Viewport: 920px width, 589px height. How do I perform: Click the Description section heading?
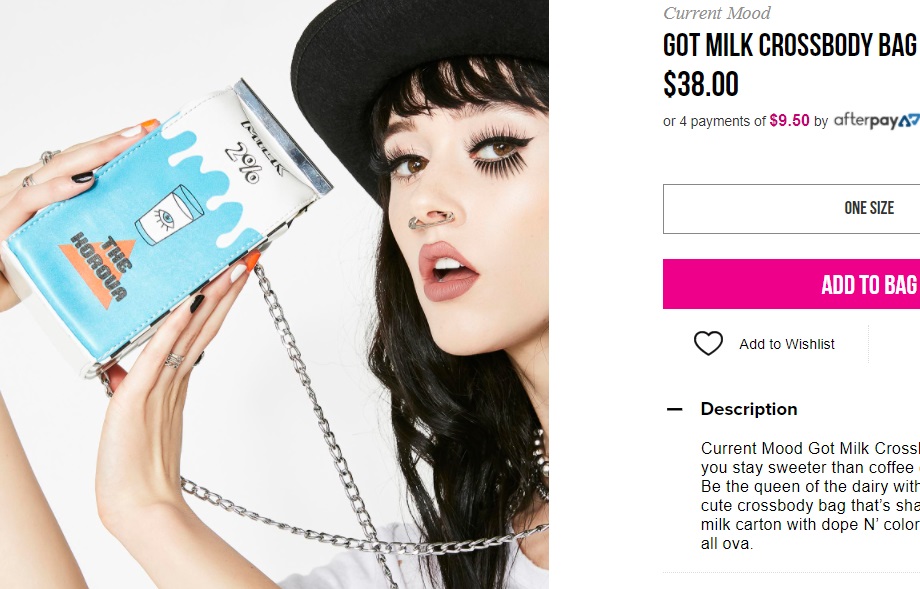749,409
